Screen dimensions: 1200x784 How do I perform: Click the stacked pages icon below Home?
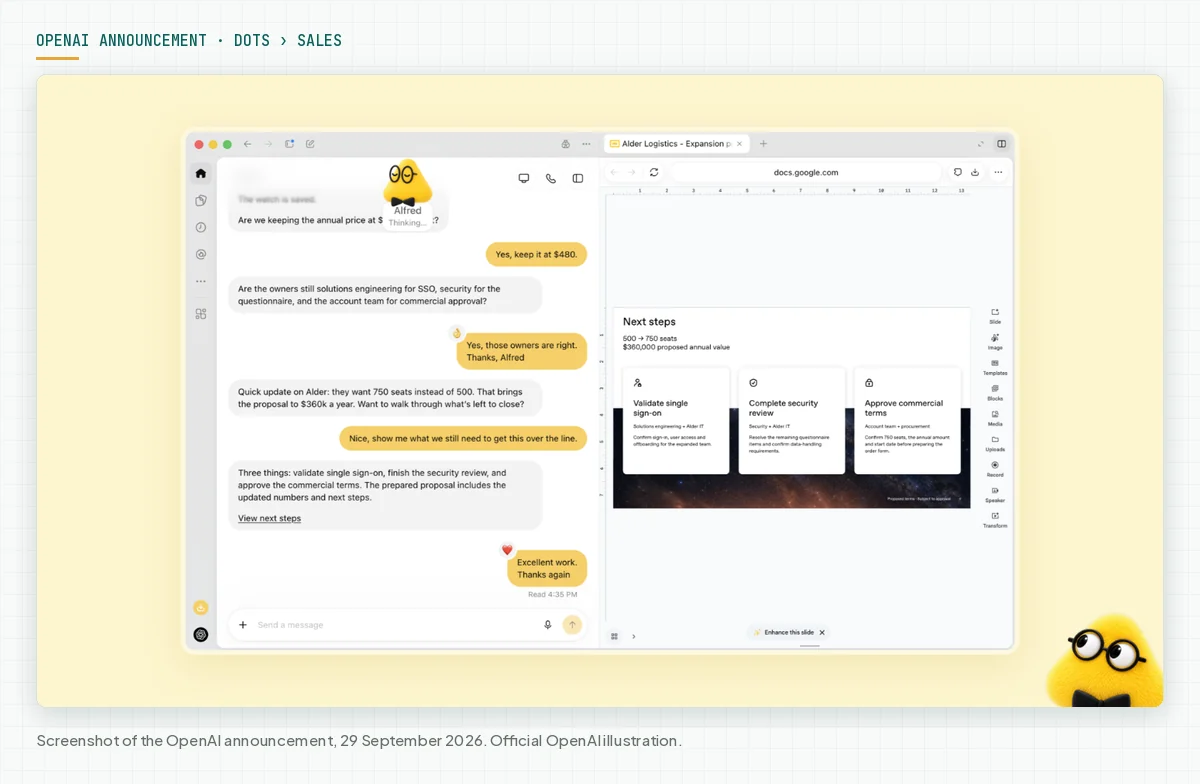click(201, 200)
